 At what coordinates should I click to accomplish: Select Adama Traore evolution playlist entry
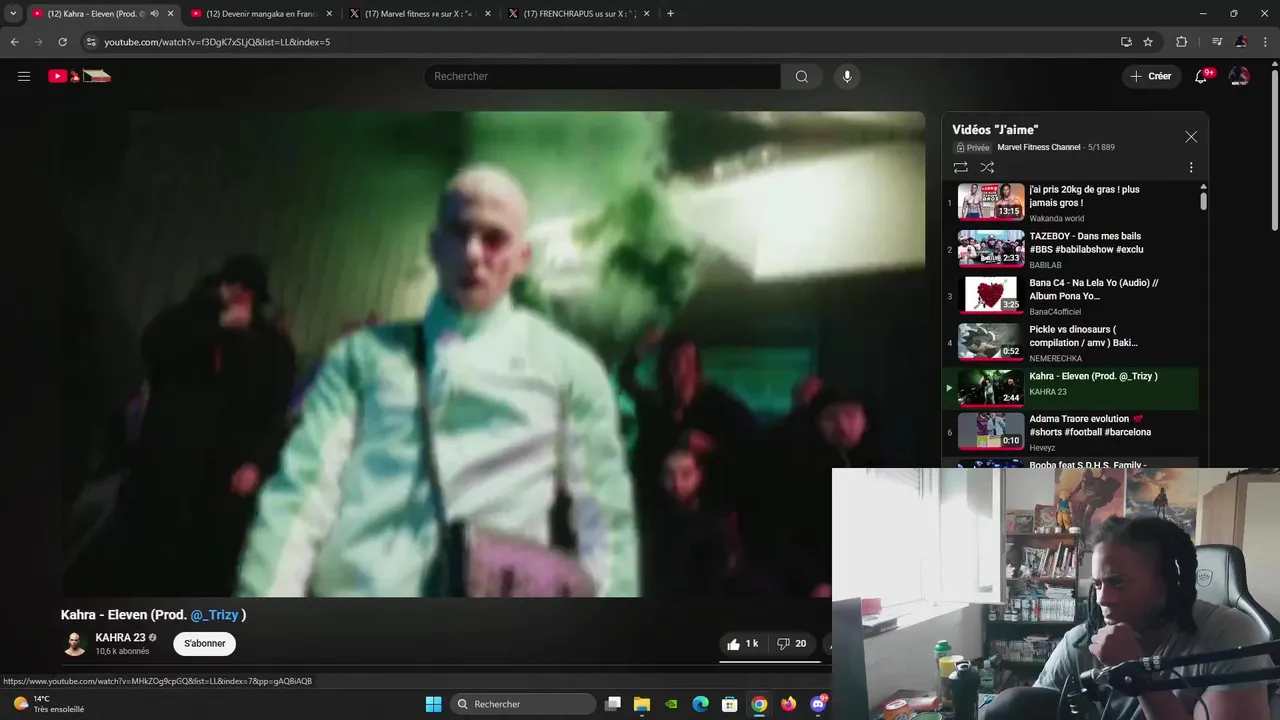point(1070,432)
